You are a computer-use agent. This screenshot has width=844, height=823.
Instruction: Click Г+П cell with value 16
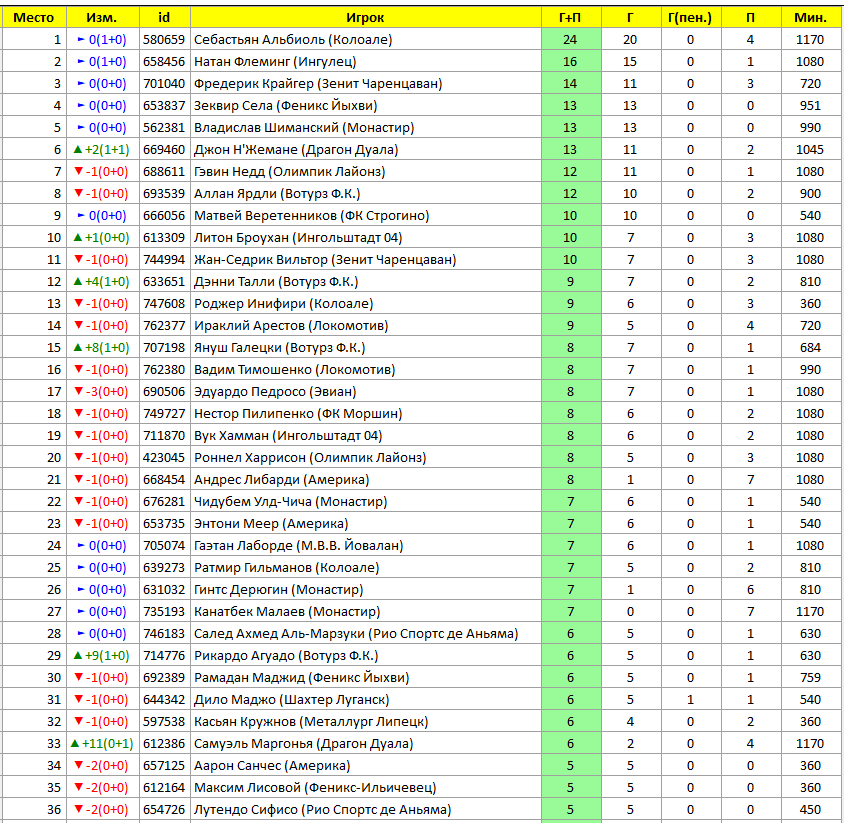[571, 62]
